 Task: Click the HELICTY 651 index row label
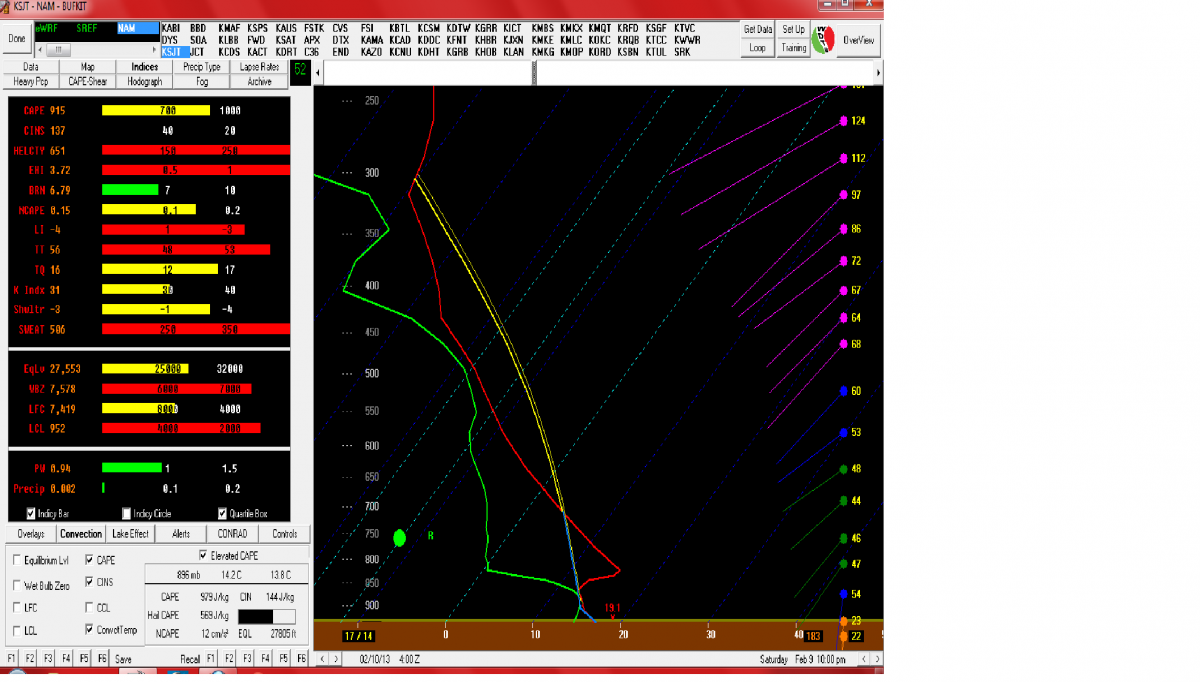point(40,151)
